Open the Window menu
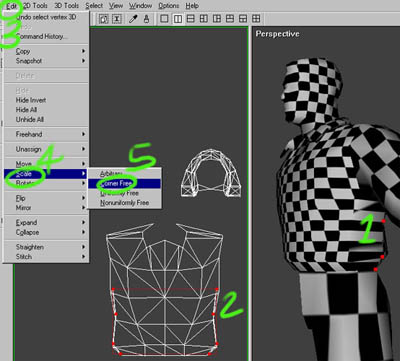The image size is (400, 361). [x=141, y=6]
